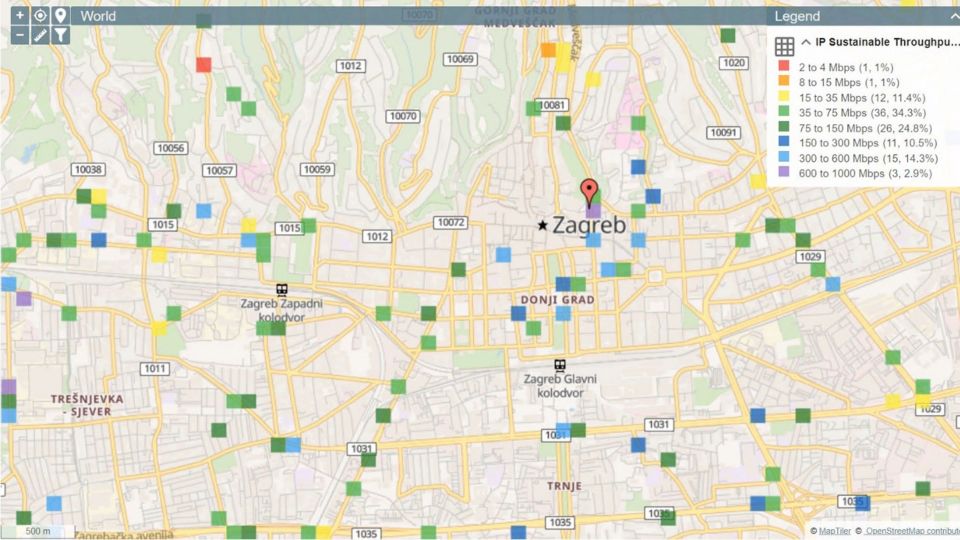Collapse the Legend panel header chevron
The height and width of the screenshot is (540, 960).
954,17
